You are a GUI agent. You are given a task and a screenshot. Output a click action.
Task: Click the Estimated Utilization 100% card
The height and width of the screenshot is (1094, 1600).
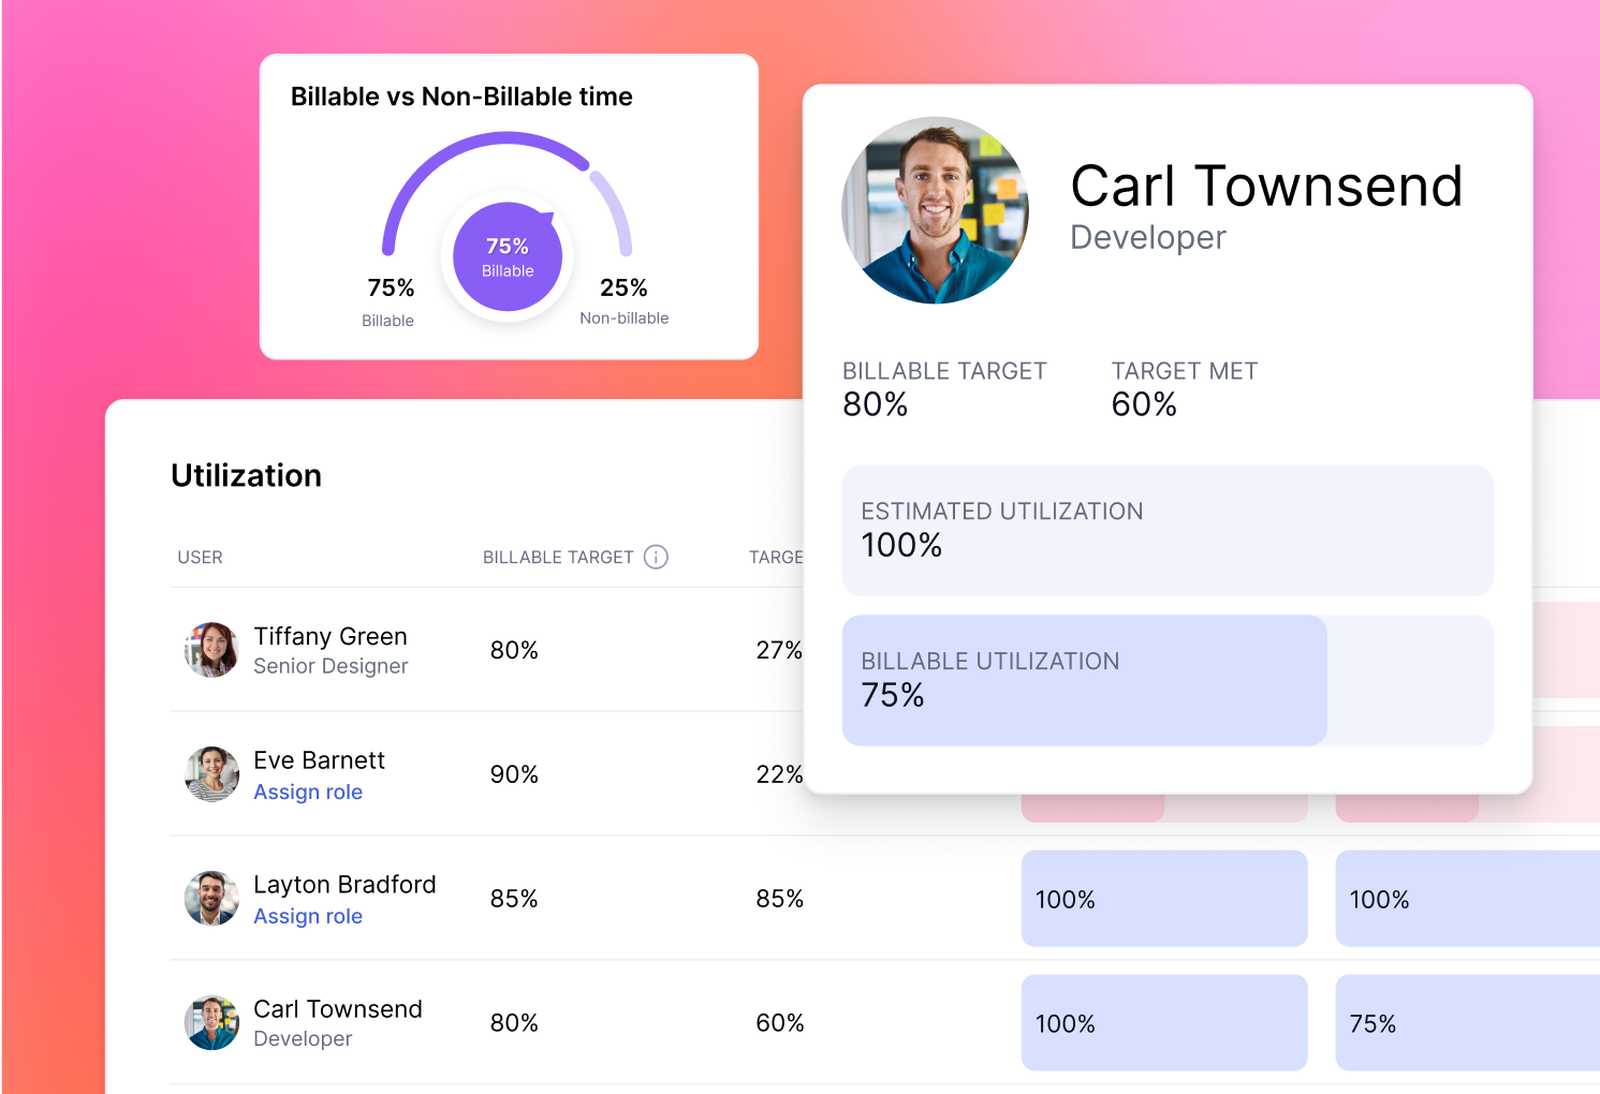point(1167,530)
